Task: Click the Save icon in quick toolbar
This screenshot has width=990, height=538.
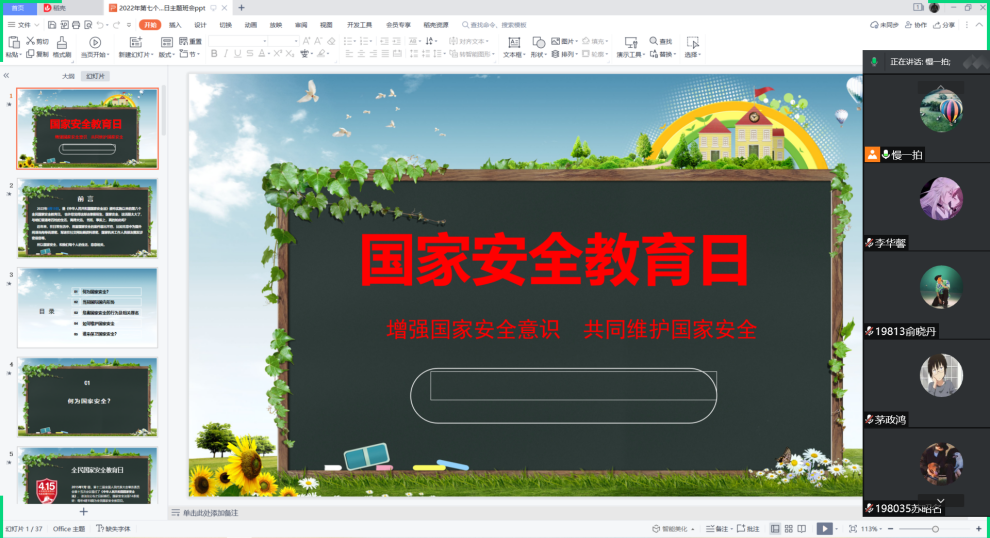Action: click(x=51, y=23)
